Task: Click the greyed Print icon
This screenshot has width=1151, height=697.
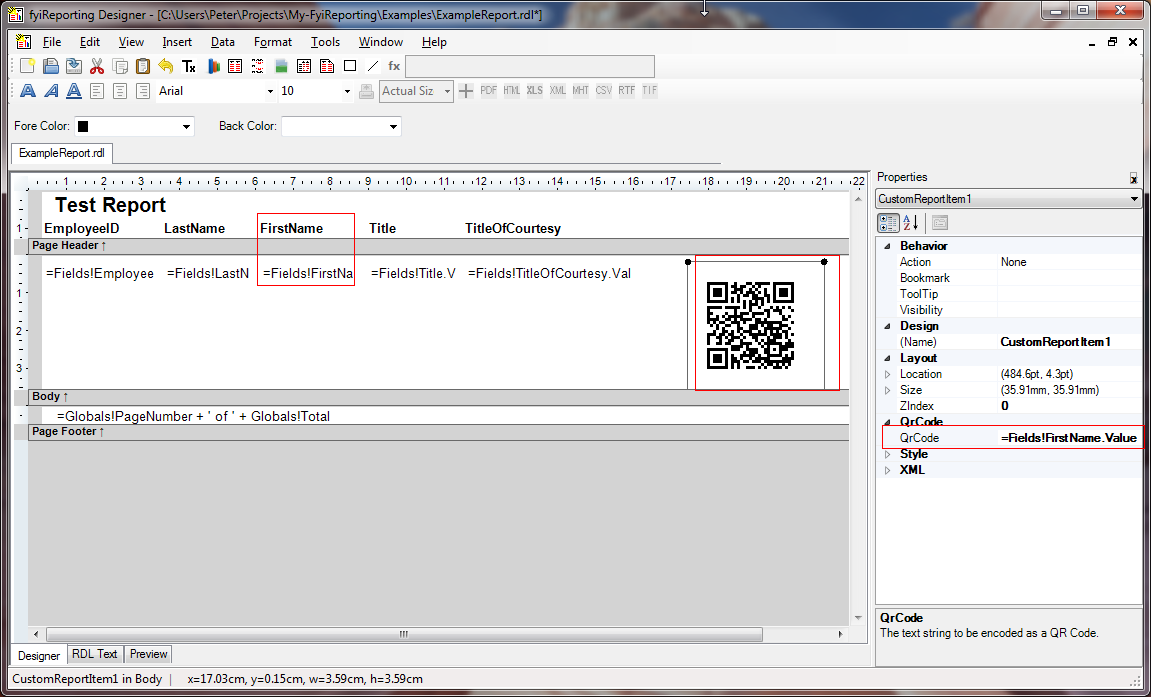Action: (366, 91)
